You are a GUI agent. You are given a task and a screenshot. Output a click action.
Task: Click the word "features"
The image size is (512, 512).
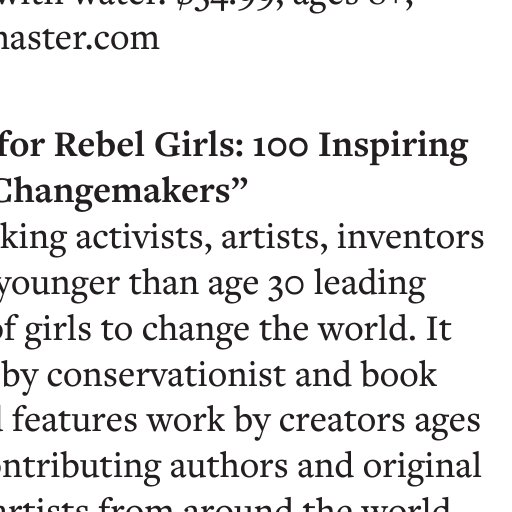75,420
